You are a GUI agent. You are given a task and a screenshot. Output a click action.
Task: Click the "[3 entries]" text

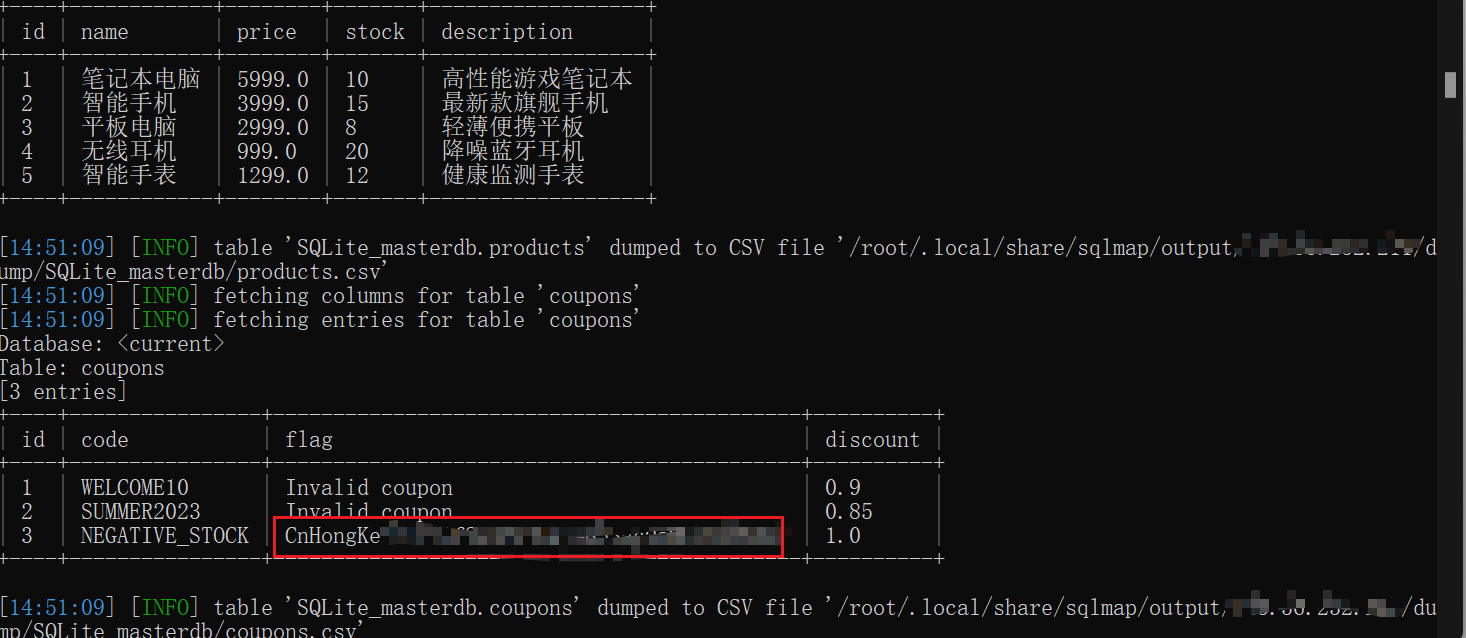64,392
